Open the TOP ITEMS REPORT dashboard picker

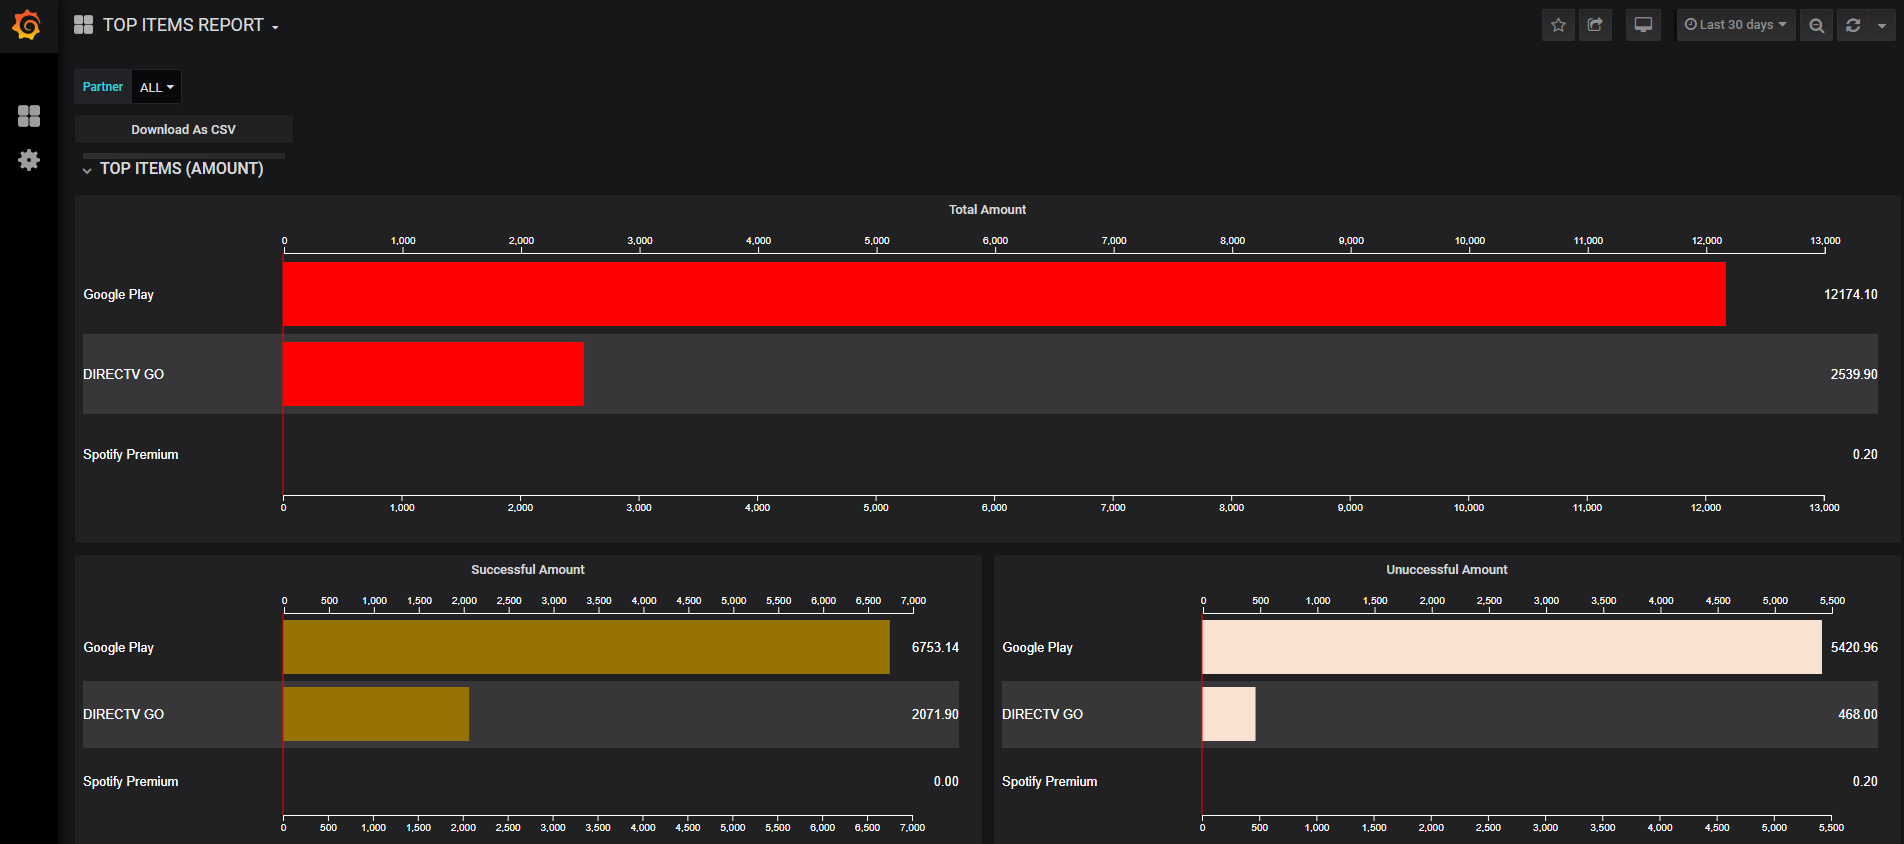pyautogui.click(x=190, y=25)
